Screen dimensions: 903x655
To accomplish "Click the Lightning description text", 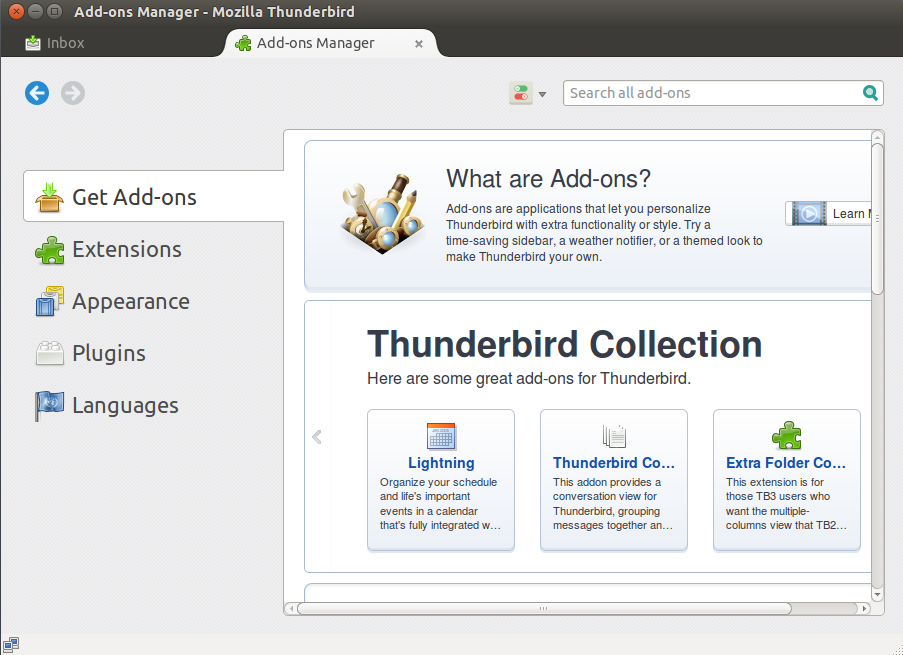I will pyautogui.click(x=440, y=503).
